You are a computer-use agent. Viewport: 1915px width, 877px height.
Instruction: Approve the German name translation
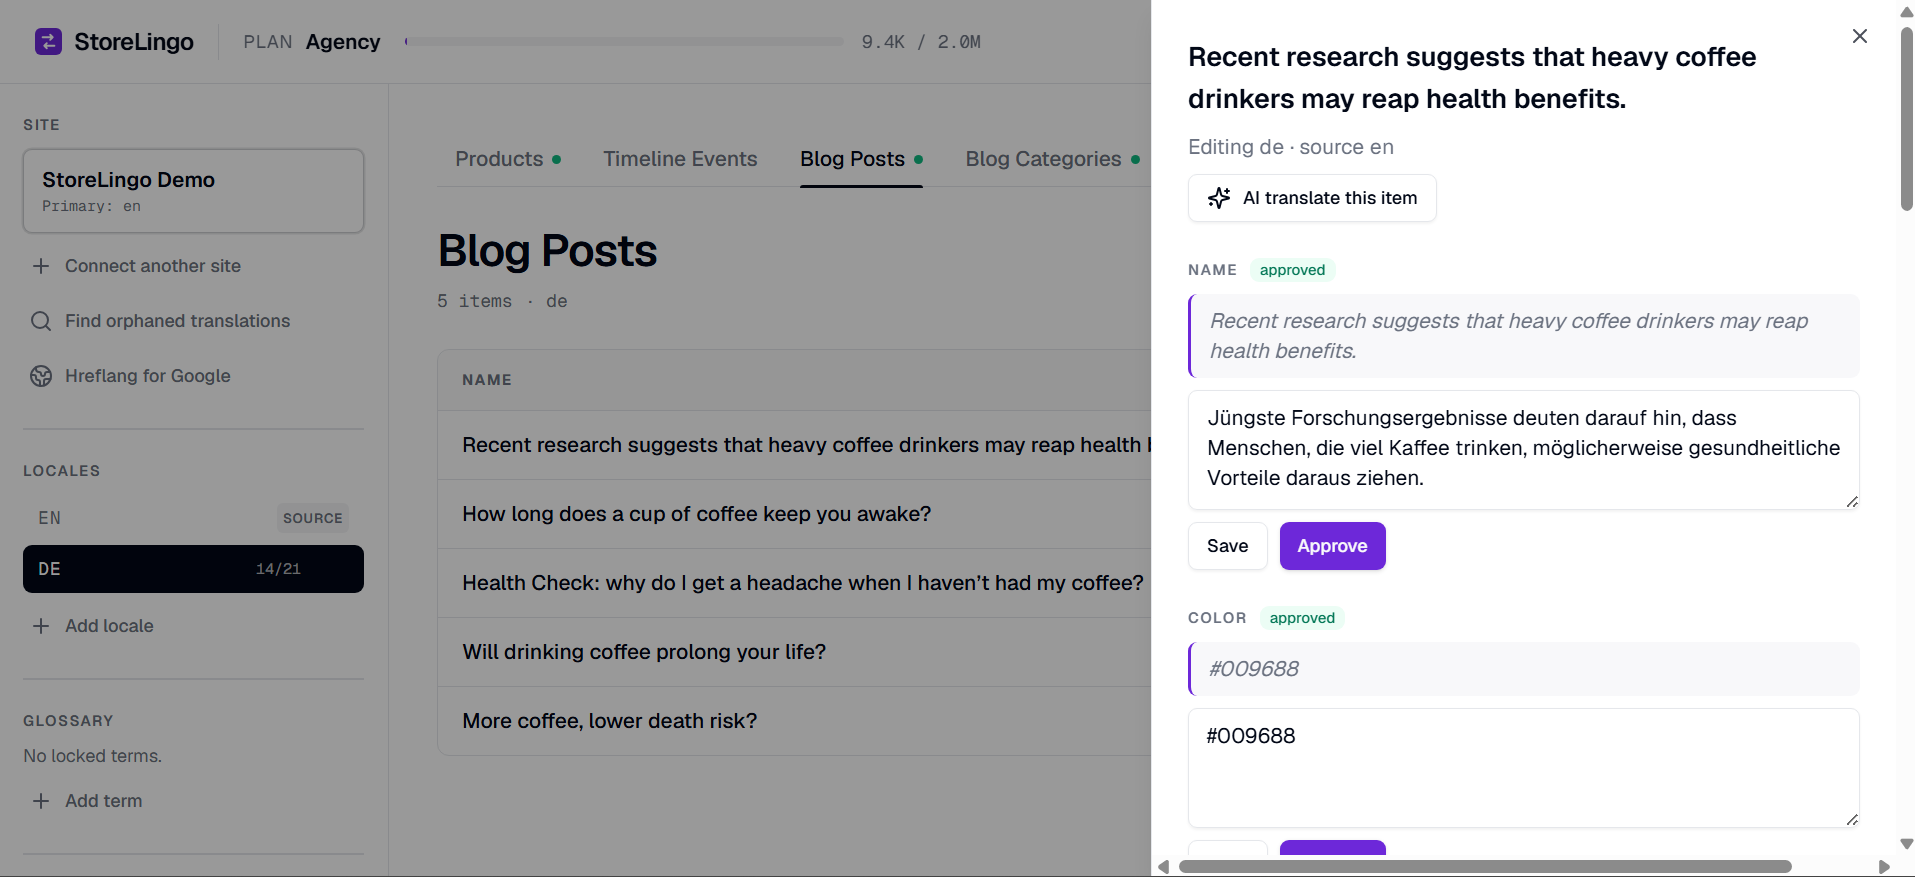[x=1332, y=546]
